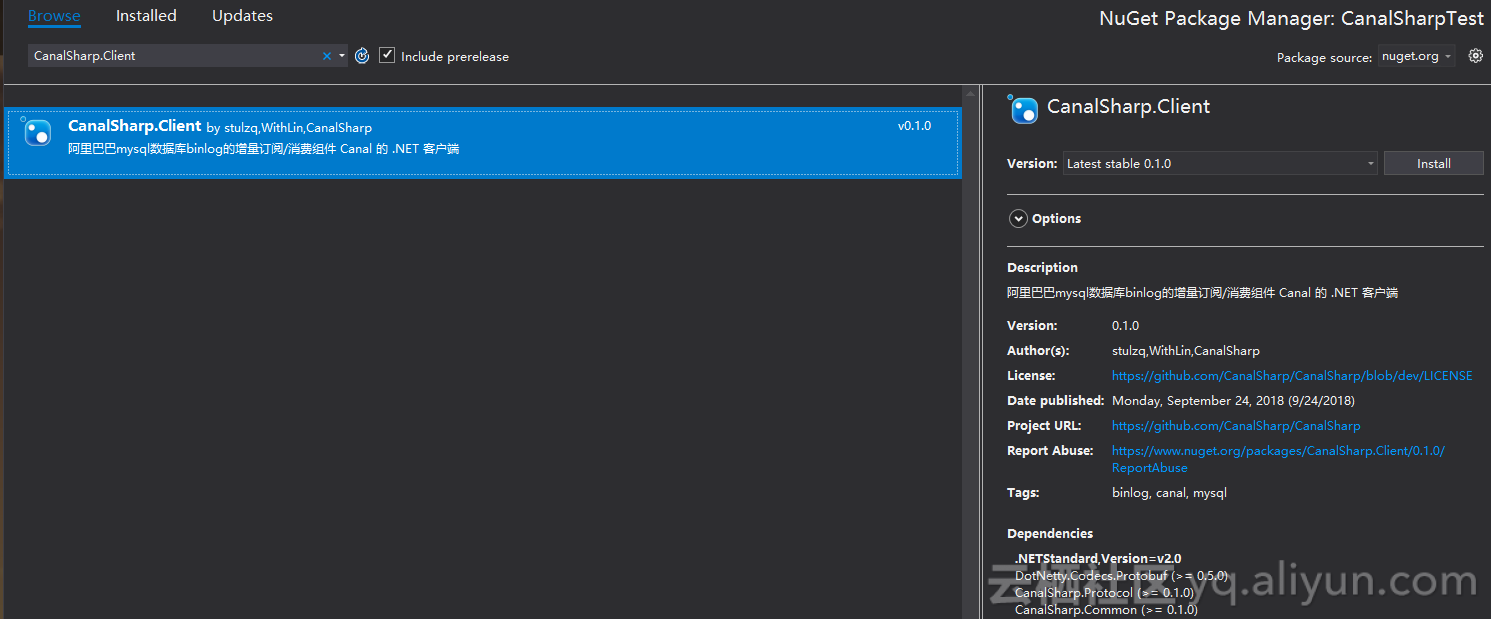Open the Package source dropdown nuget.org
This screenshot has width=1491, height=619.
click(1417, 57)
